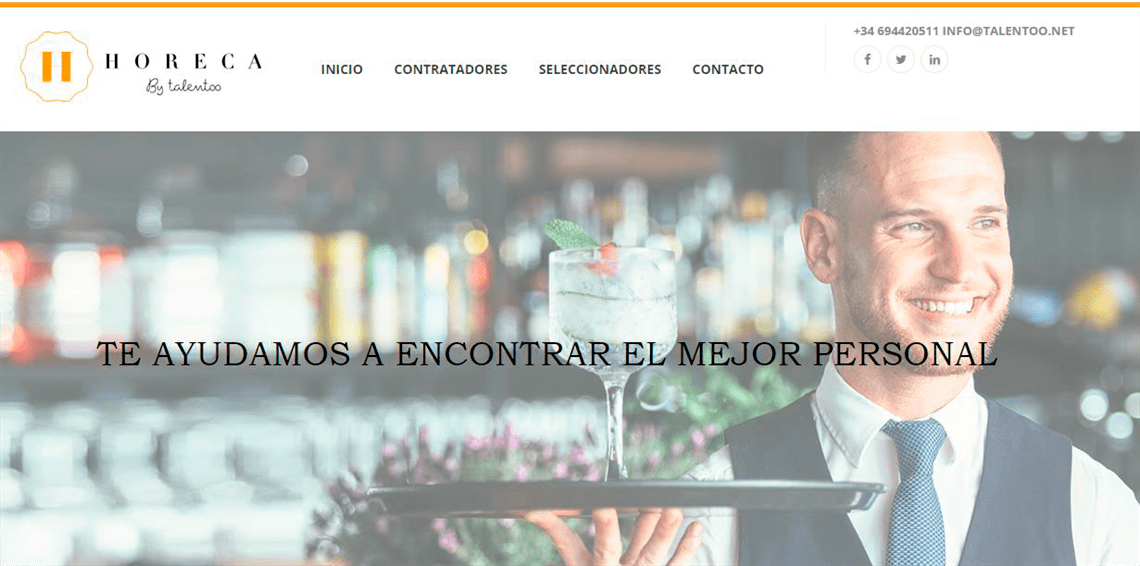Viewport: 1140px width, 566px height.
Task: Click the HORECA wordmark text
Action: 184,62
